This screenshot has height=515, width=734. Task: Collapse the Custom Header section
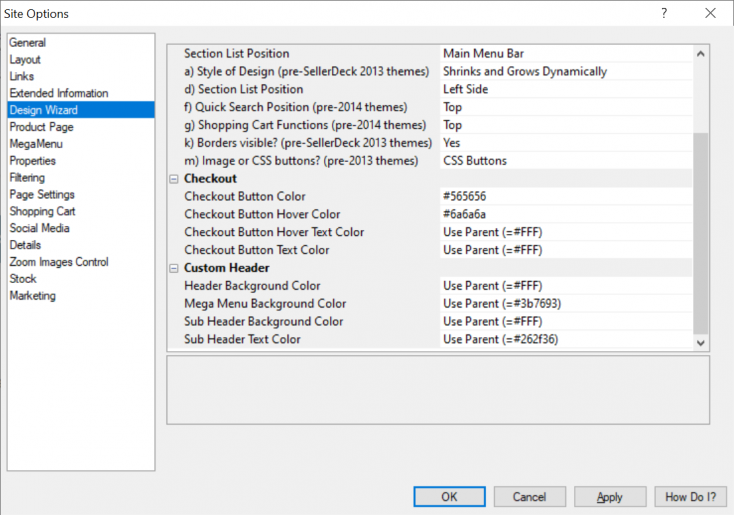174,268
